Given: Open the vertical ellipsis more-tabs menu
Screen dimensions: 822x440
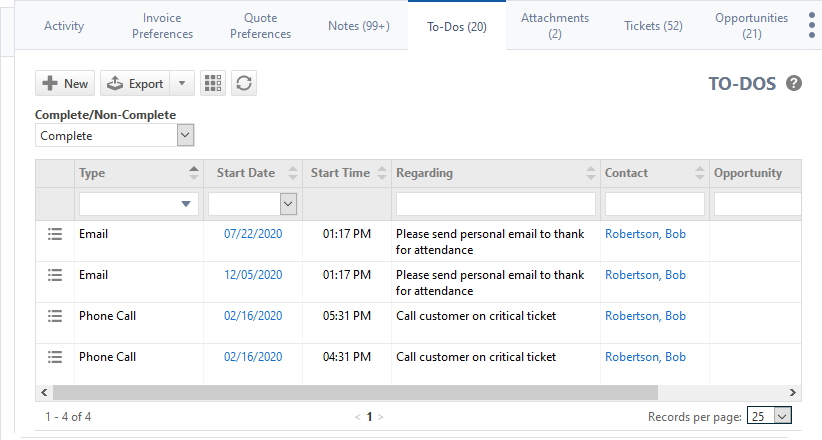Looking at the screenshot, I should (x=811, y=26).
